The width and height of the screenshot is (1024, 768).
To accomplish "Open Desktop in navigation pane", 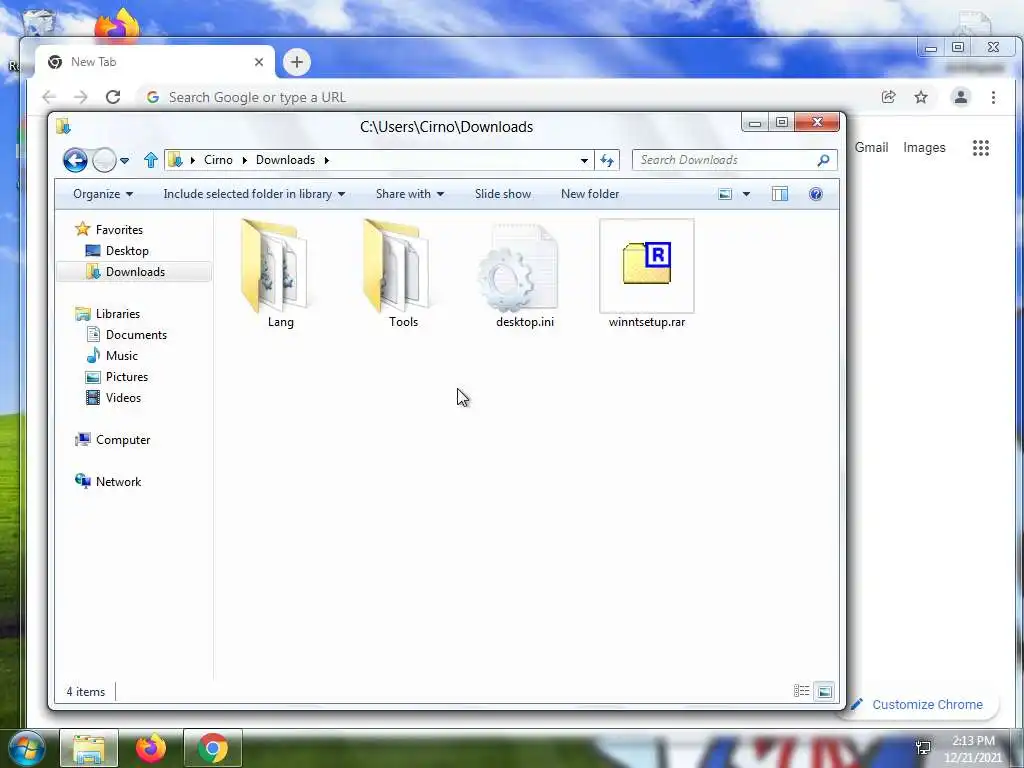I will [127, 251].
